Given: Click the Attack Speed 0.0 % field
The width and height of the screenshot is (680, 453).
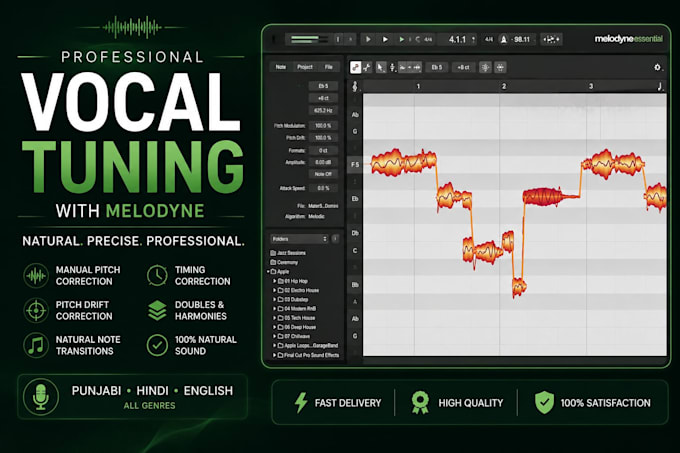Looking at the screenshot, I should click(323, 188).
